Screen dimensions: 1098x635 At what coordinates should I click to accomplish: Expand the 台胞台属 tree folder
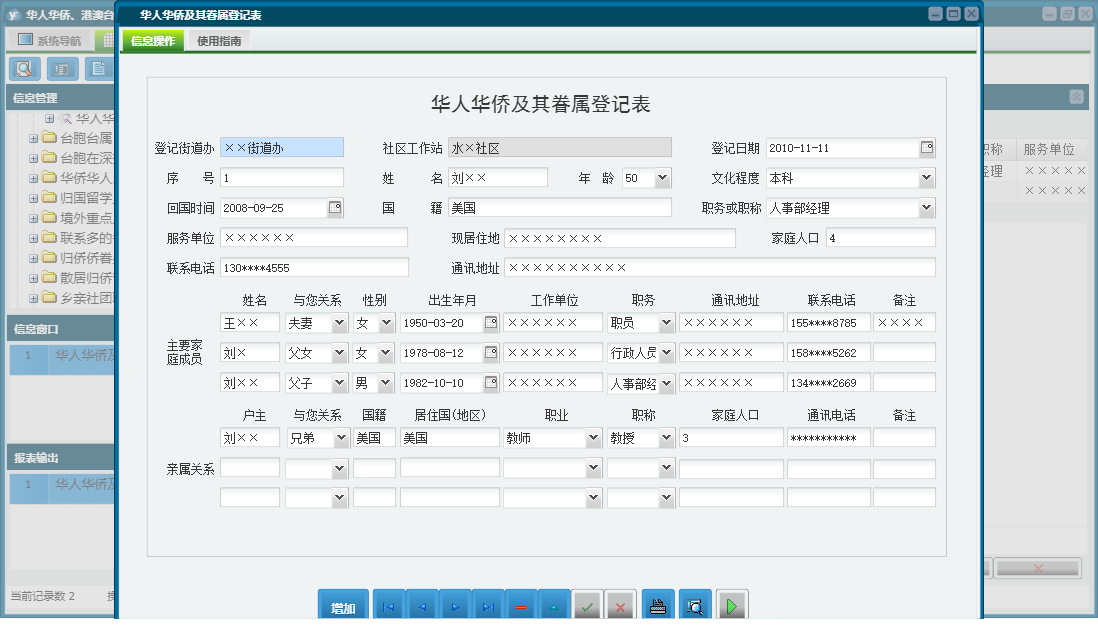click(x=33, y=138)
